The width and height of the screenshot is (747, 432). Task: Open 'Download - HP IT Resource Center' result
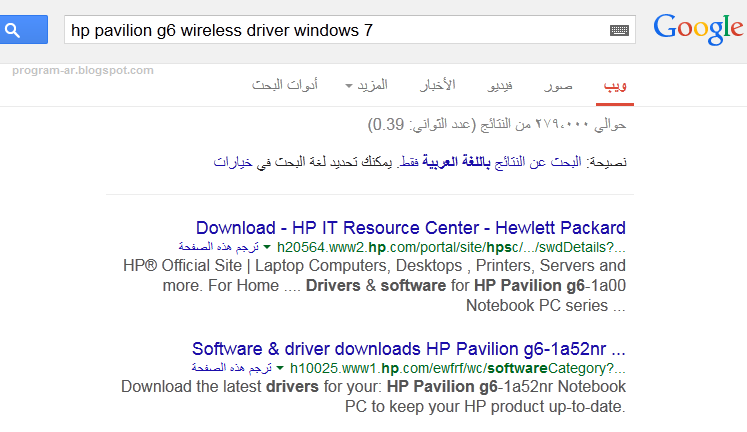coord(411,228)
